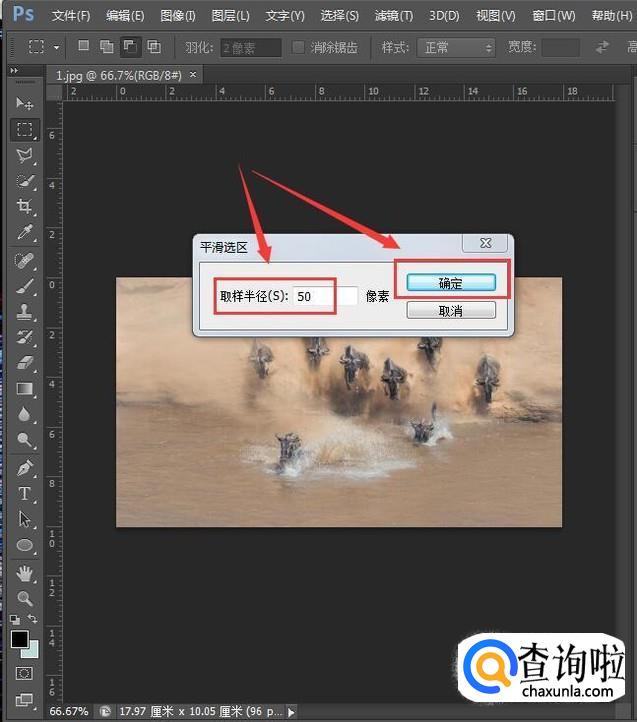Click the black foreground color swatch
Image resolution: width=637 pixels, height=722 pixels.
[19, 639]
